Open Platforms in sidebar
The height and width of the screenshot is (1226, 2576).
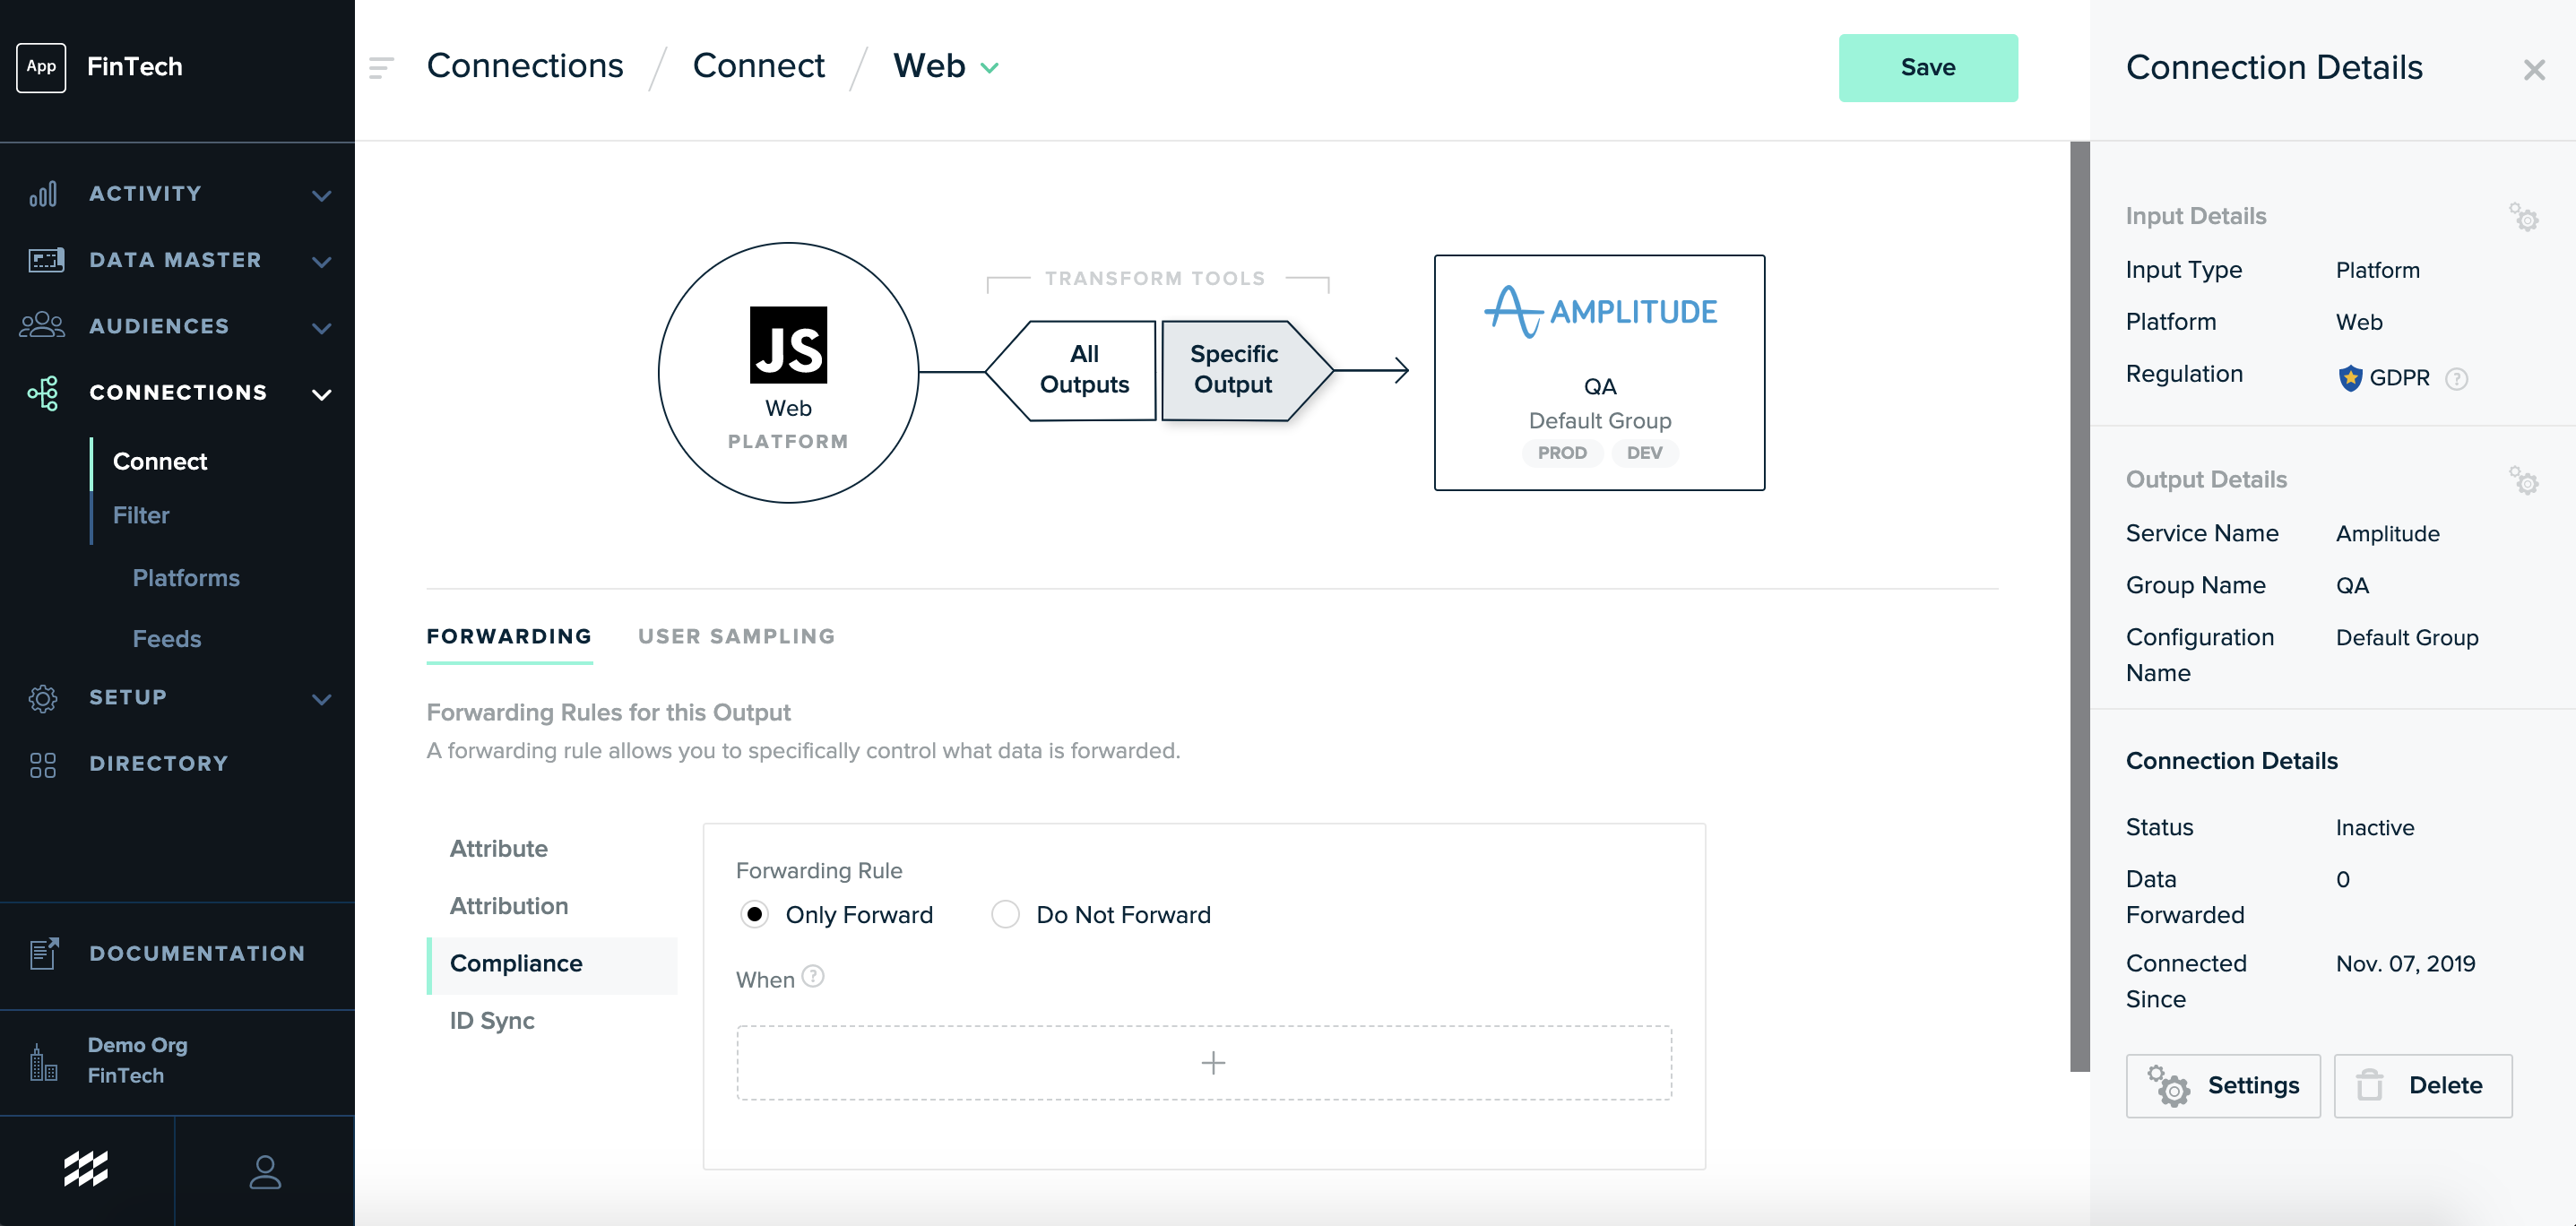click(186, 578)
